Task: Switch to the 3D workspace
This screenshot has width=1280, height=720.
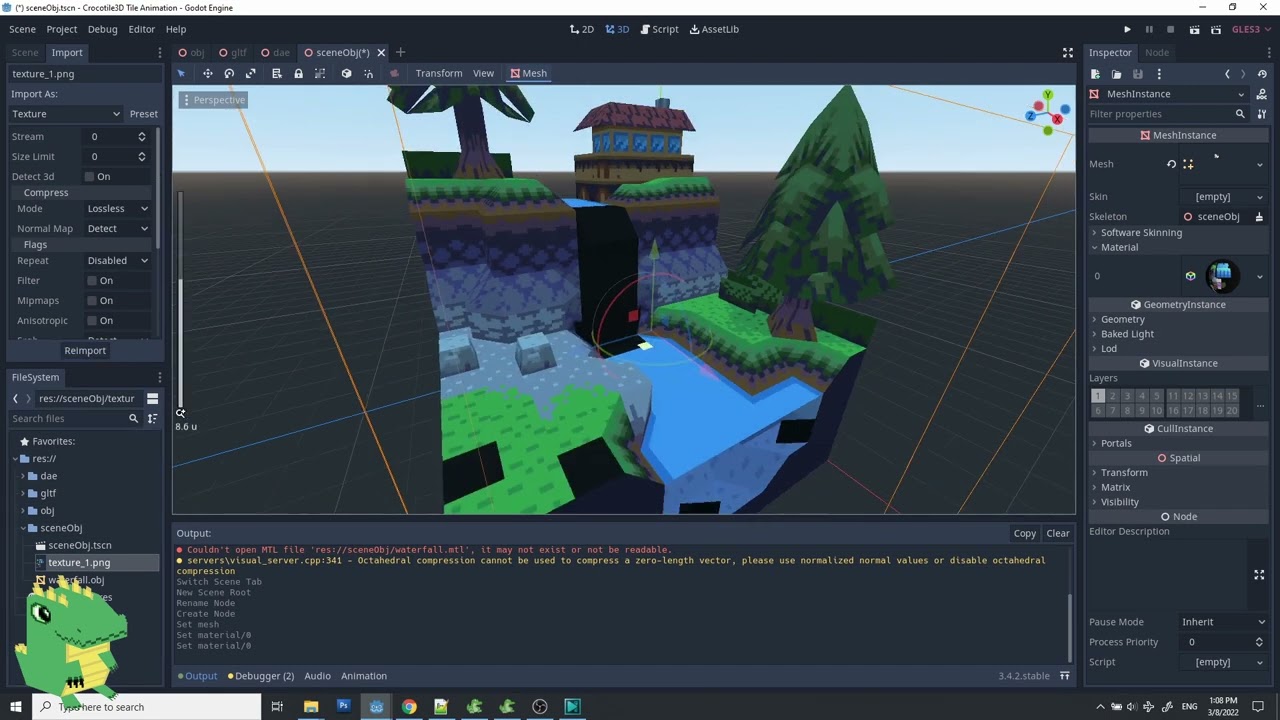Action: (x=617, y=29)
